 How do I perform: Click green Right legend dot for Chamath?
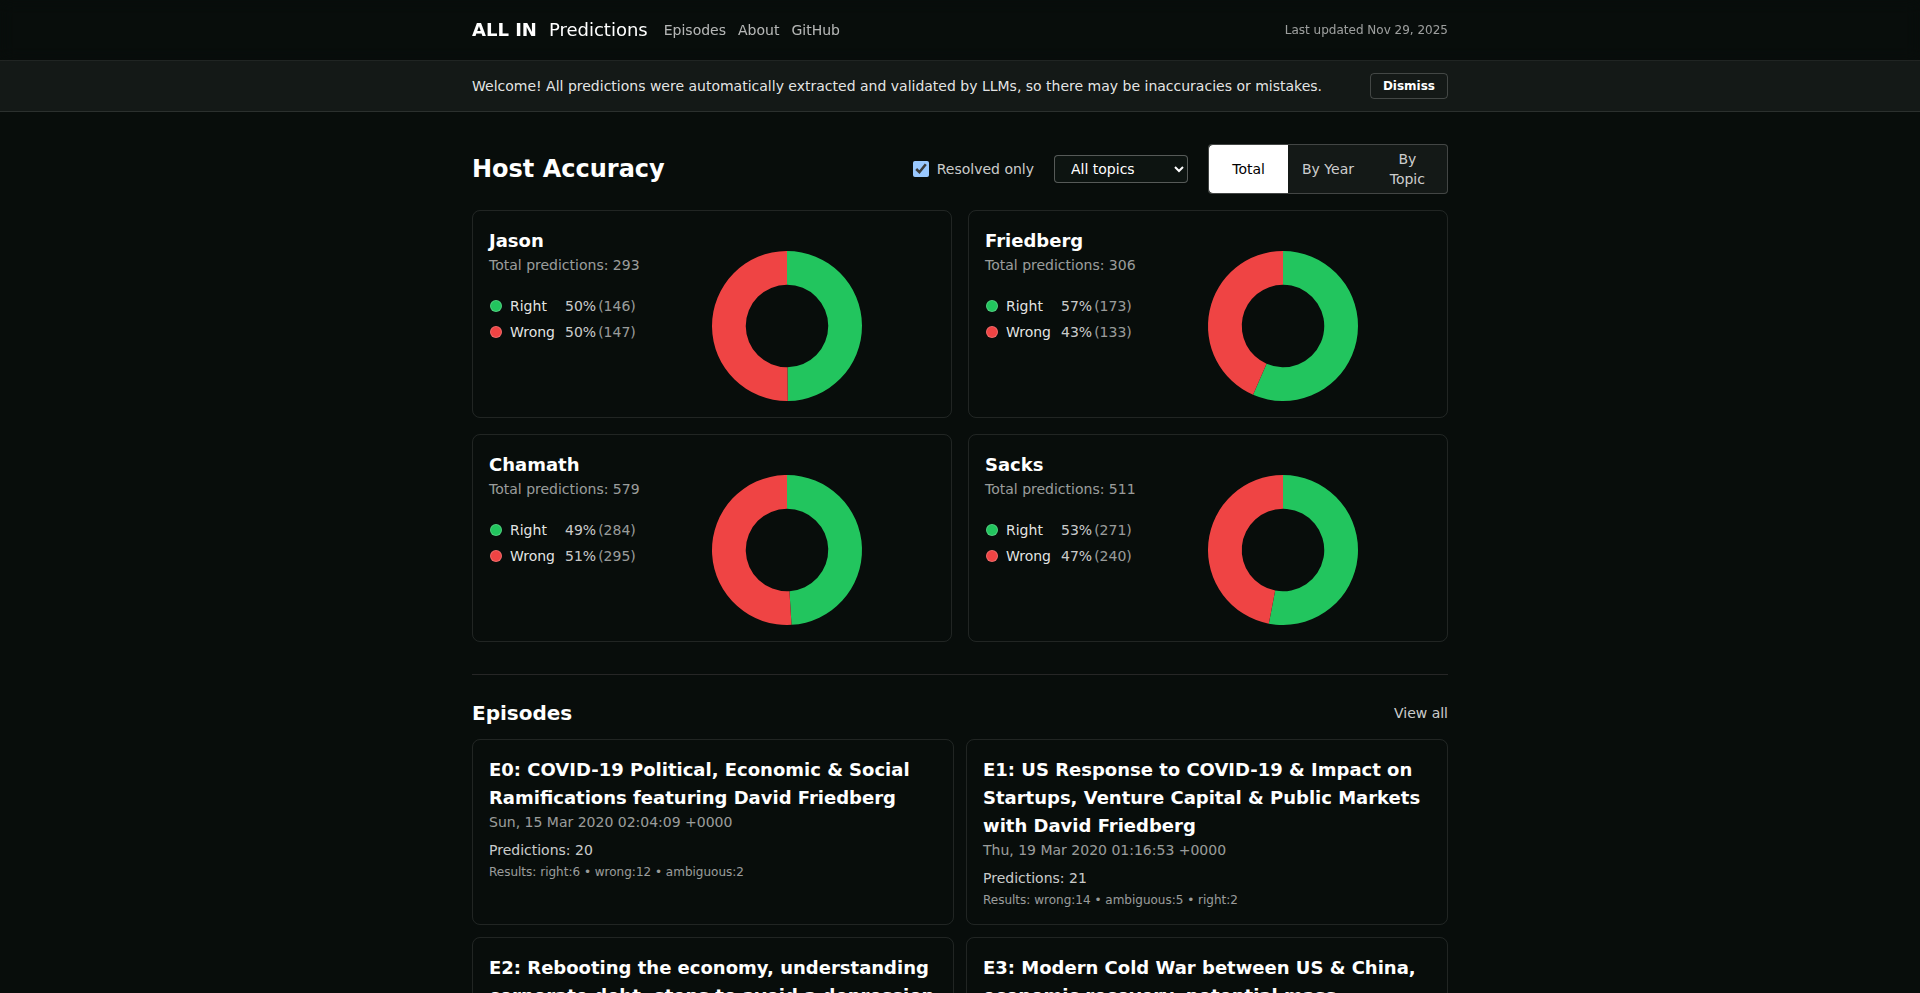point(496,530)
